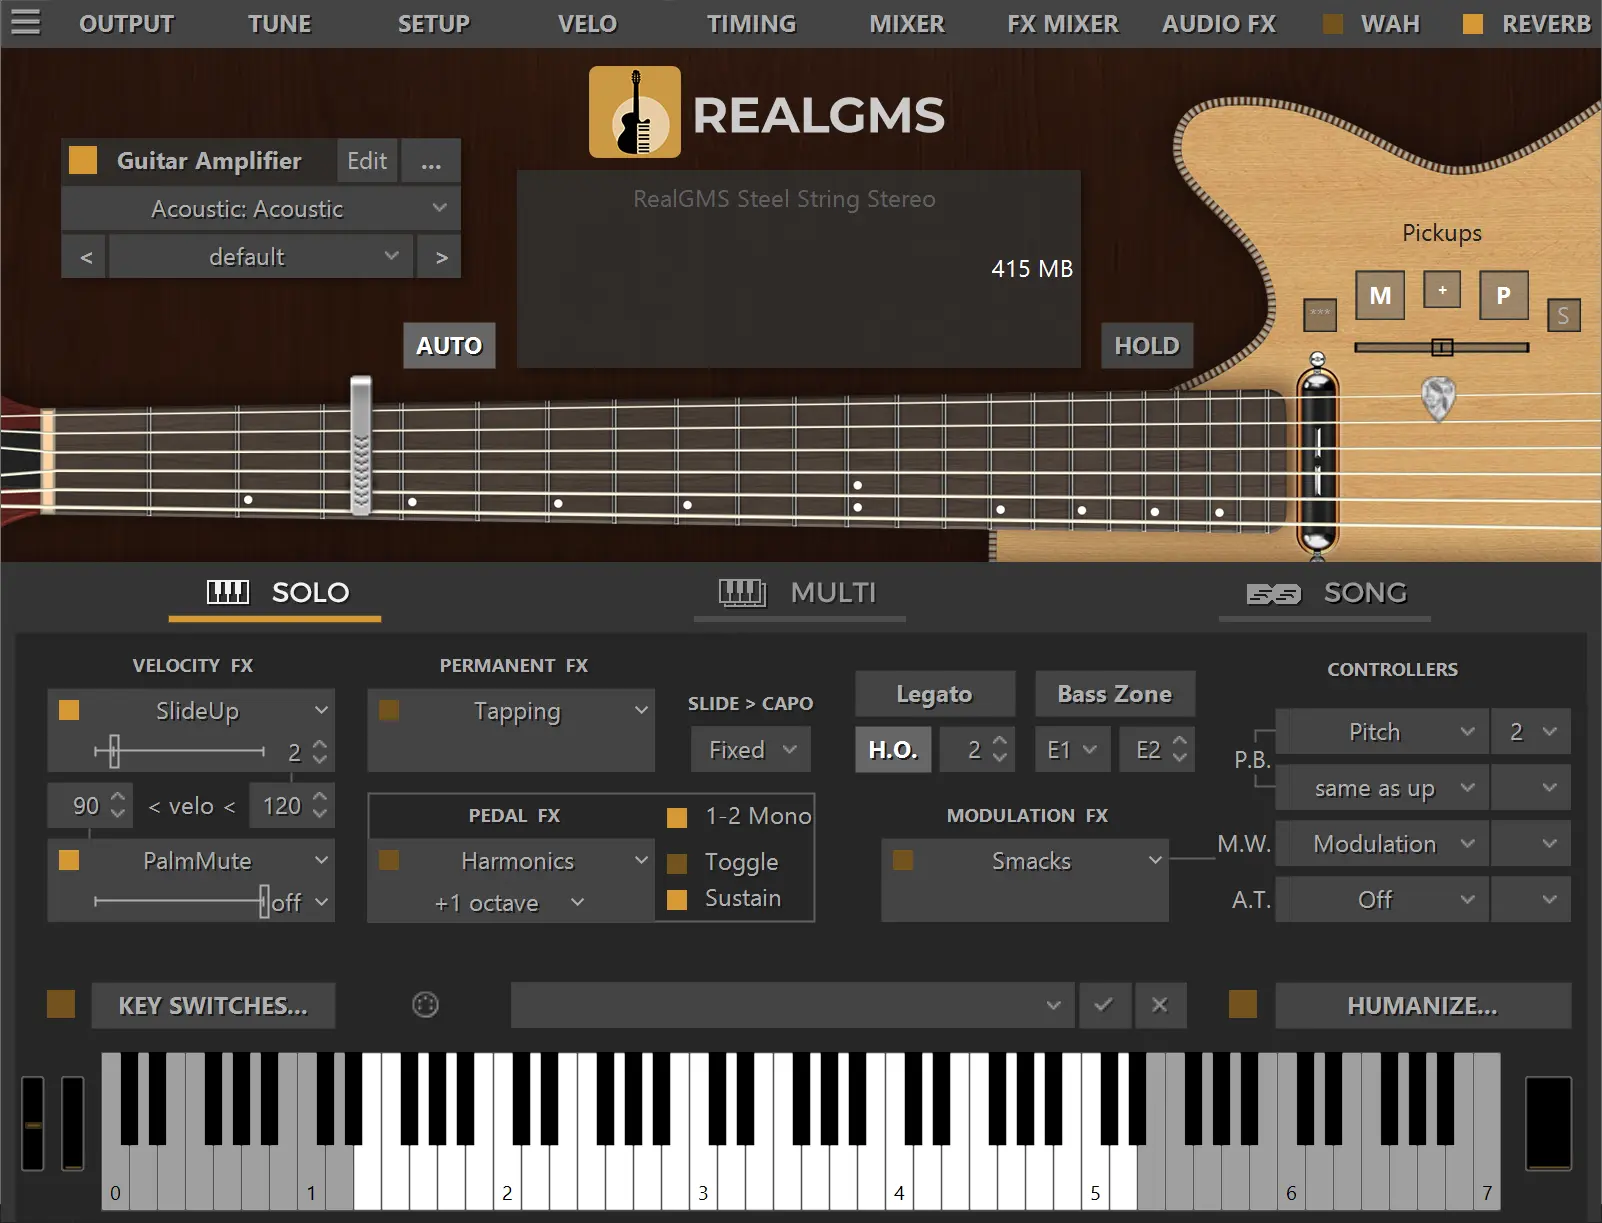Toggle the REVERB effect on/off
The height and width of the screenshot is (1223, 1602).
(x=1473, y=23)
